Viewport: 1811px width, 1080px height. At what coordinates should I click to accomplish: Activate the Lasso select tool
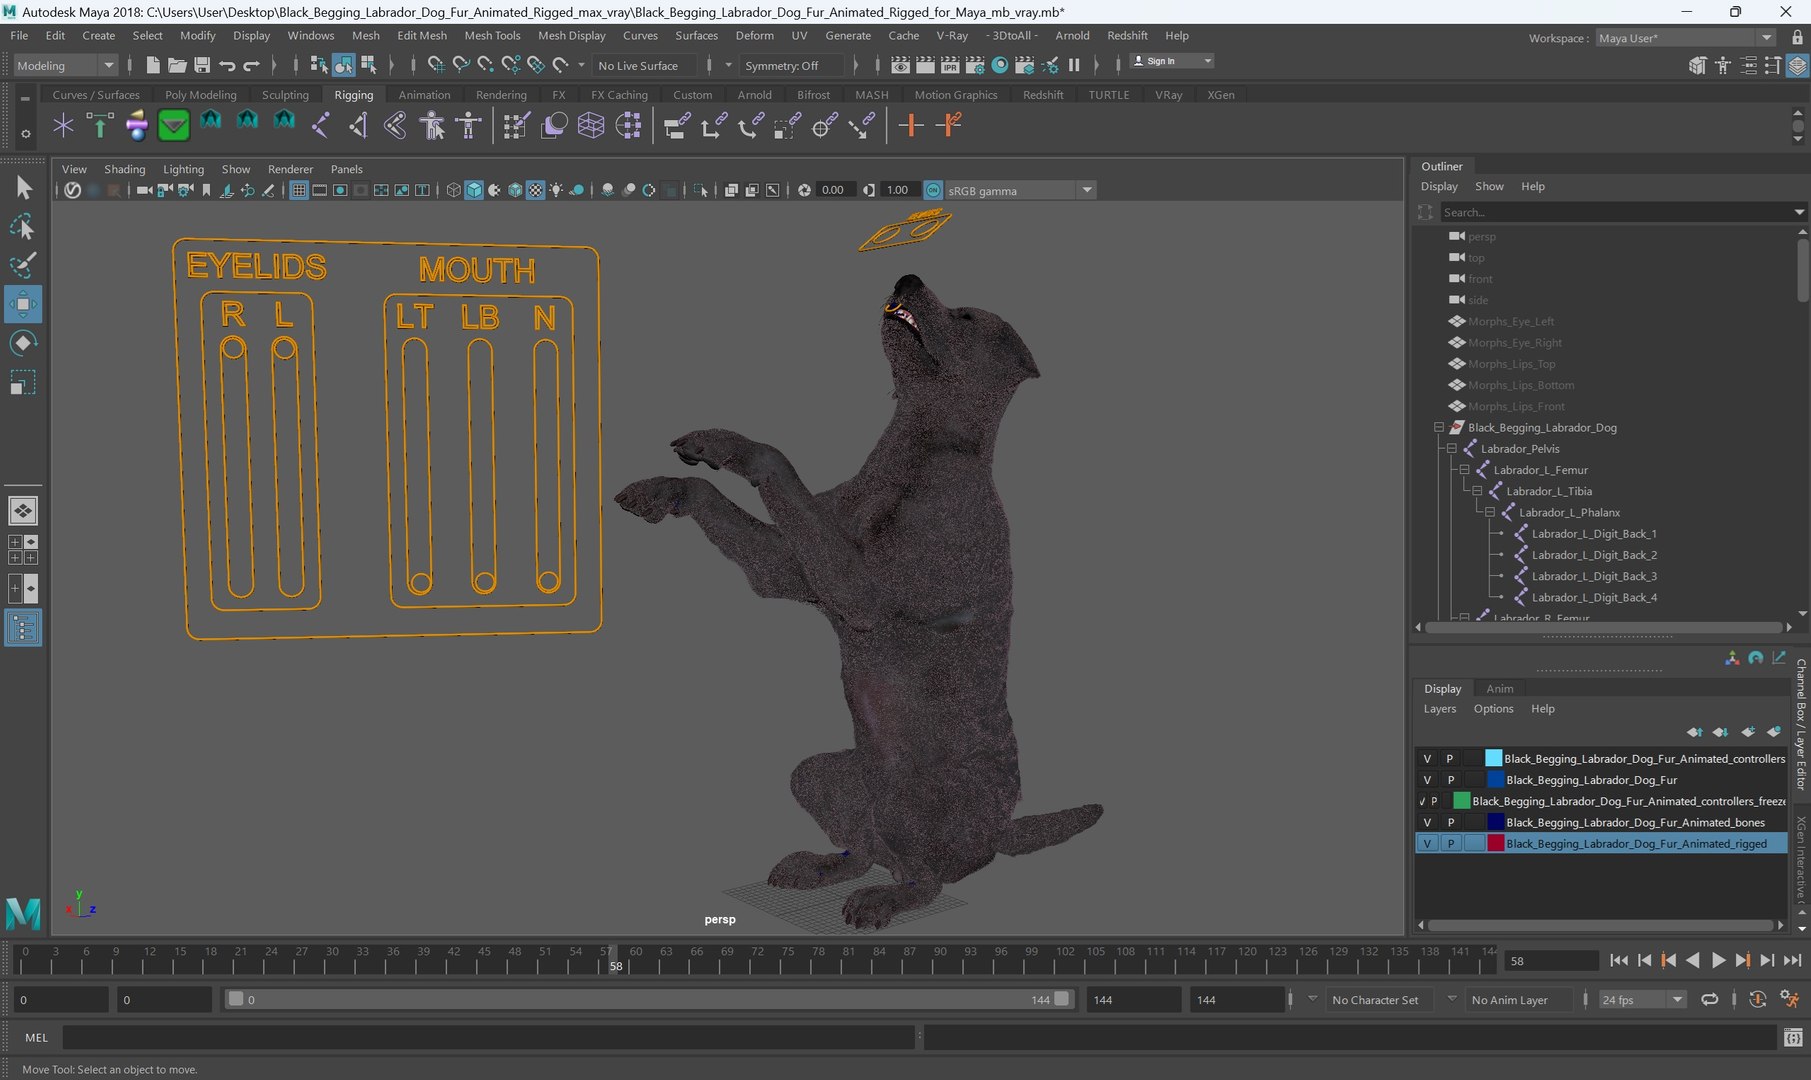(x=22, y=227)
